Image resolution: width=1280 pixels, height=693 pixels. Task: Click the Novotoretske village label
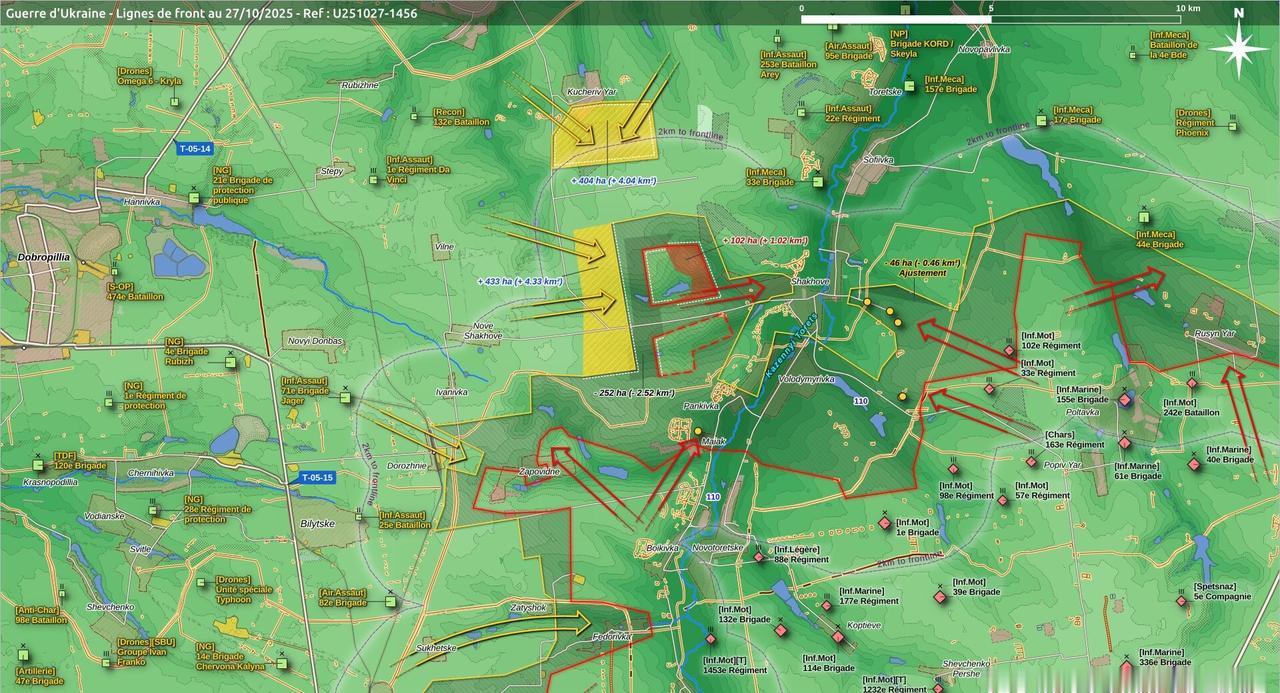[719, 548]
